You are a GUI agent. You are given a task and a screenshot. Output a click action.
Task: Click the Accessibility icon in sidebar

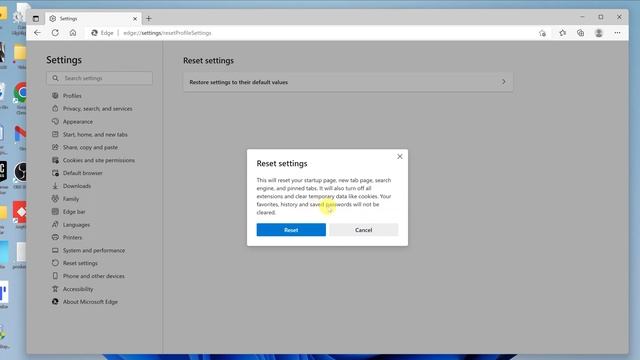pyautogui.click(x=55, y=289)
